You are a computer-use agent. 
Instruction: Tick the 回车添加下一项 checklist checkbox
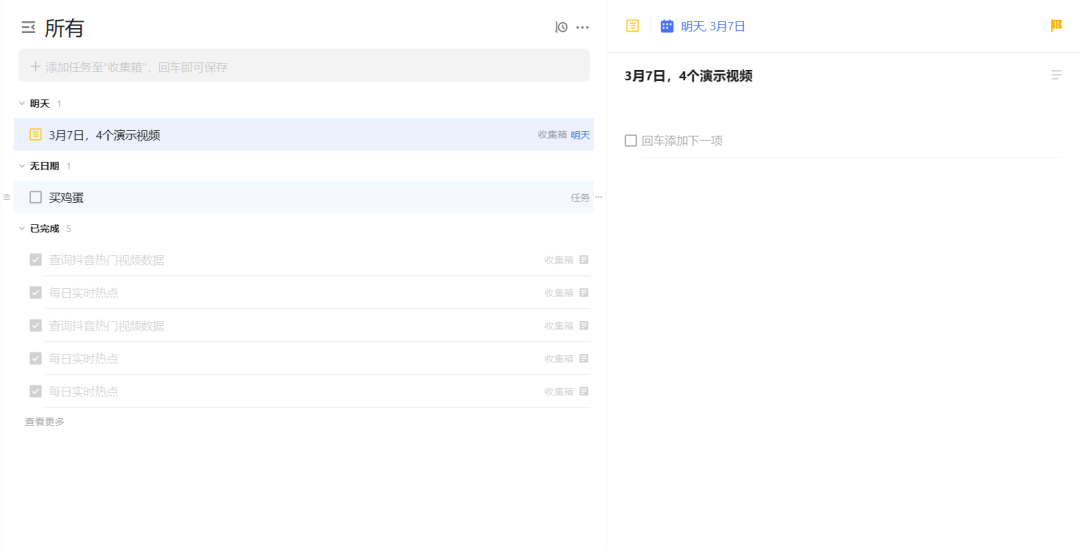(x=631, y=141)
